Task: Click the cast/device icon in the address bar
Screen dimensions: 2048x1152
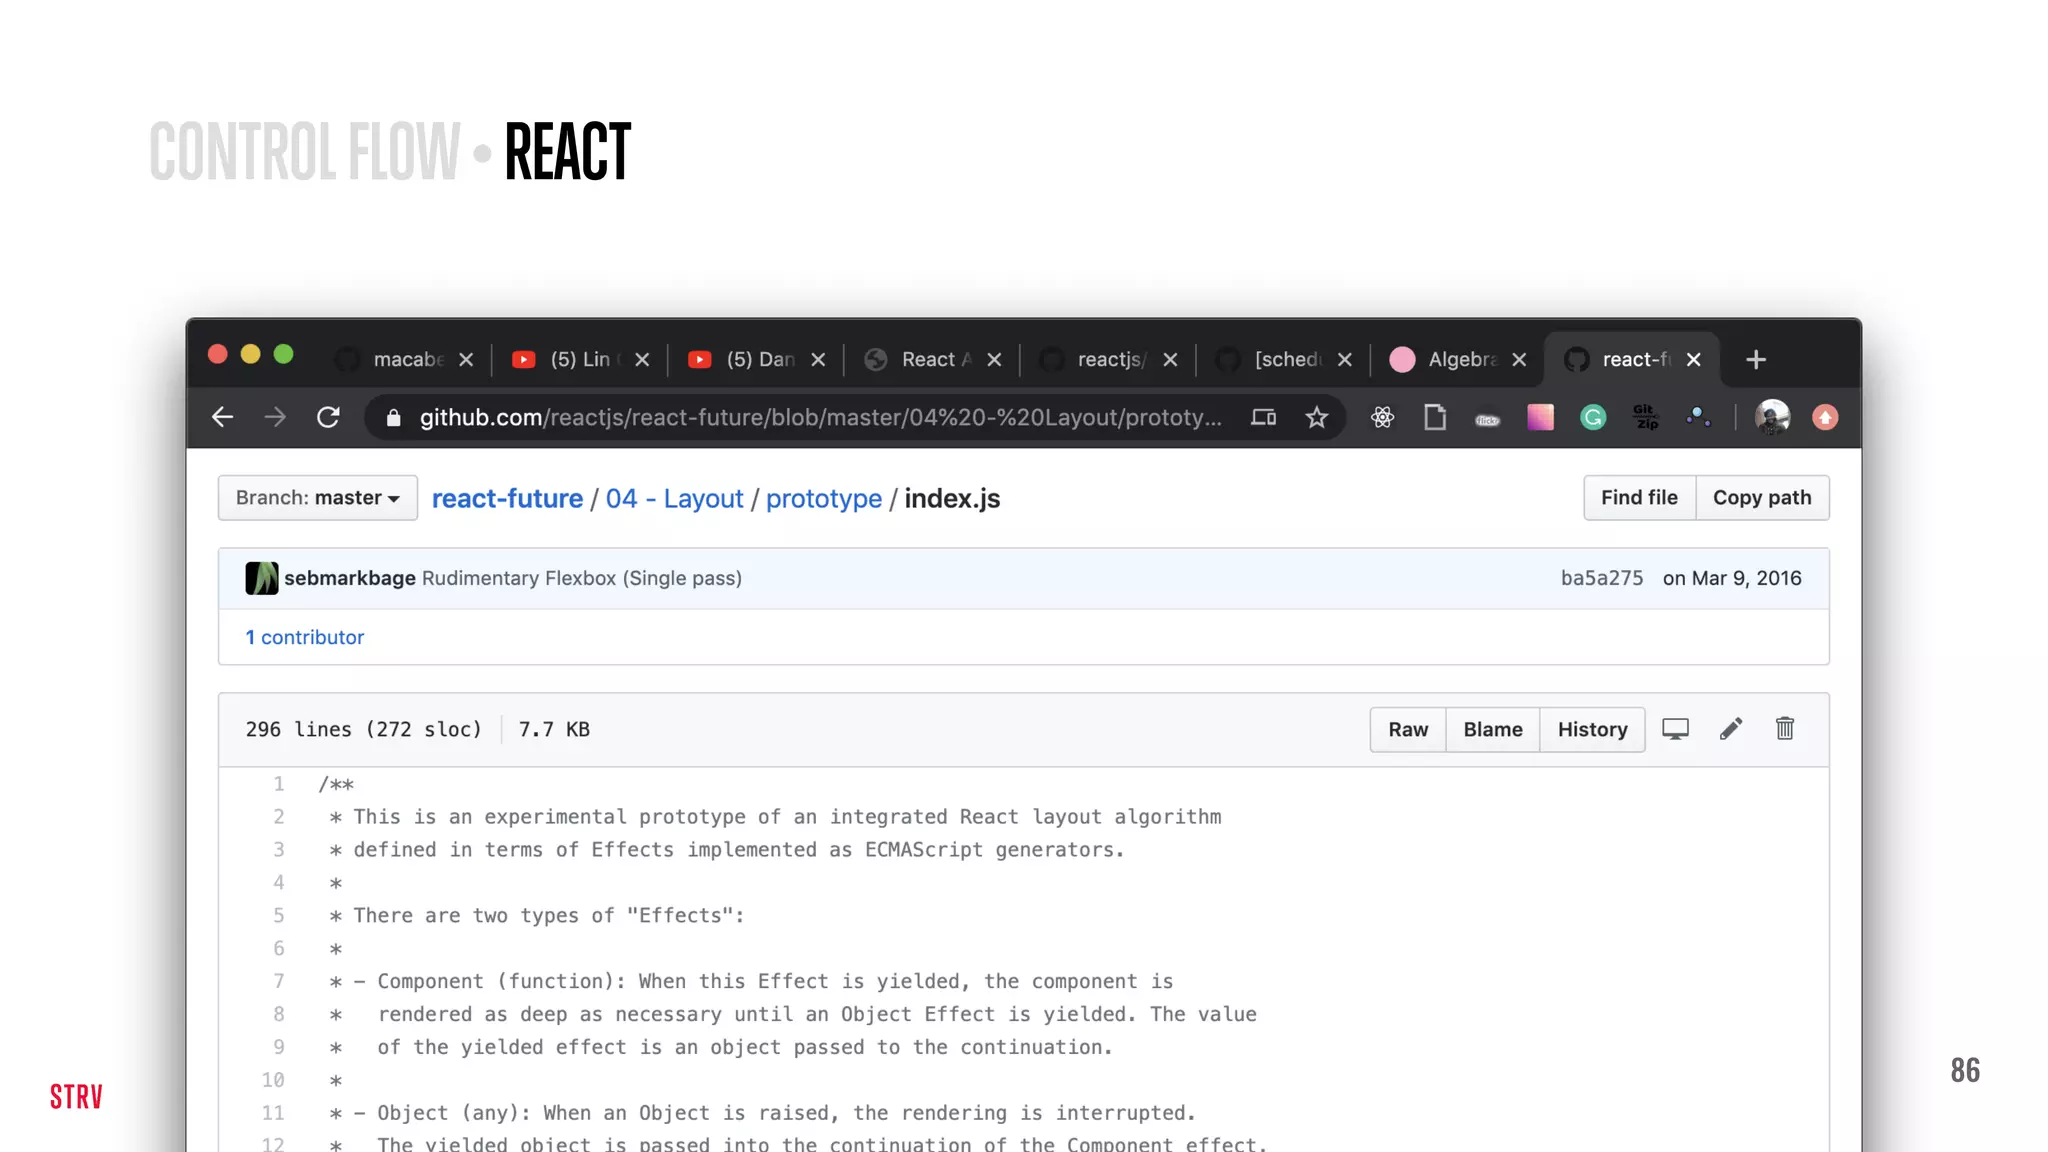Action: (x=1263, y=417)
